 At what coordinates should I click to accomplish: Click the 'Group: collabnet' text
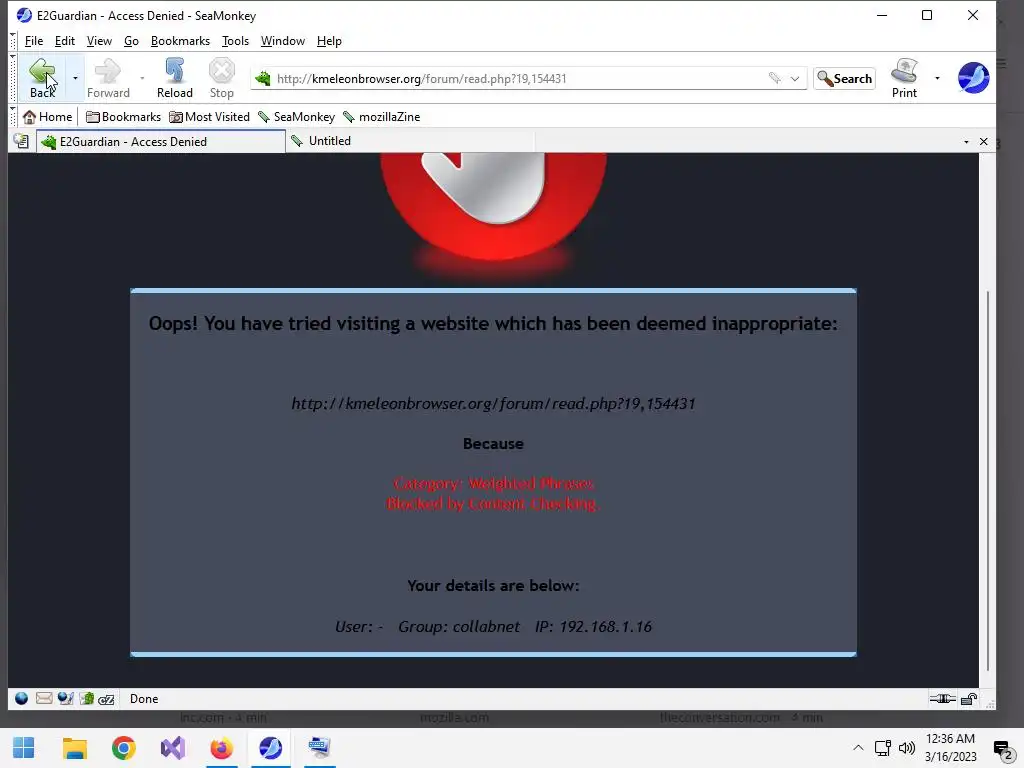coord(458,626)
